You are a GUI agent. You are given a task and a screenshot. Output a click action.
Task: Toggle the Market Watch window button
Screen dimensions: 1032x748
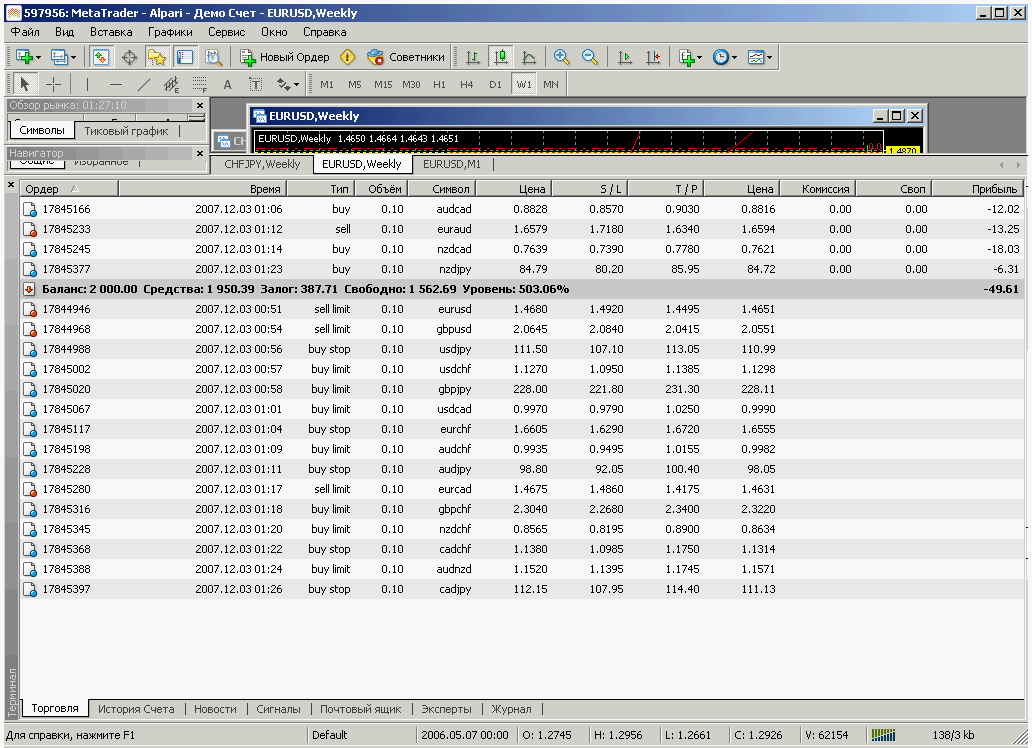[101, 58]
